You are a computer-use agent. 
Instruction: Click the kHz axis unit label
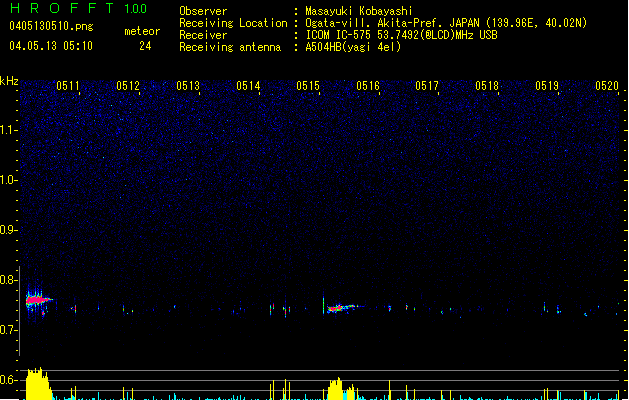tap(9, 81)
